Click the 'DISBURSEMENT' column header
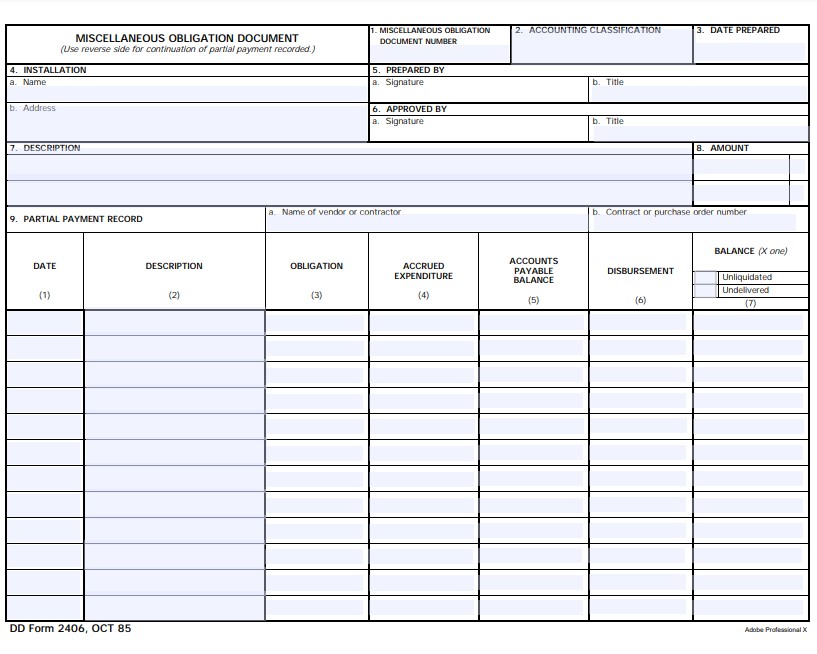This screenshot has width=817, height=654. point(640,271)
